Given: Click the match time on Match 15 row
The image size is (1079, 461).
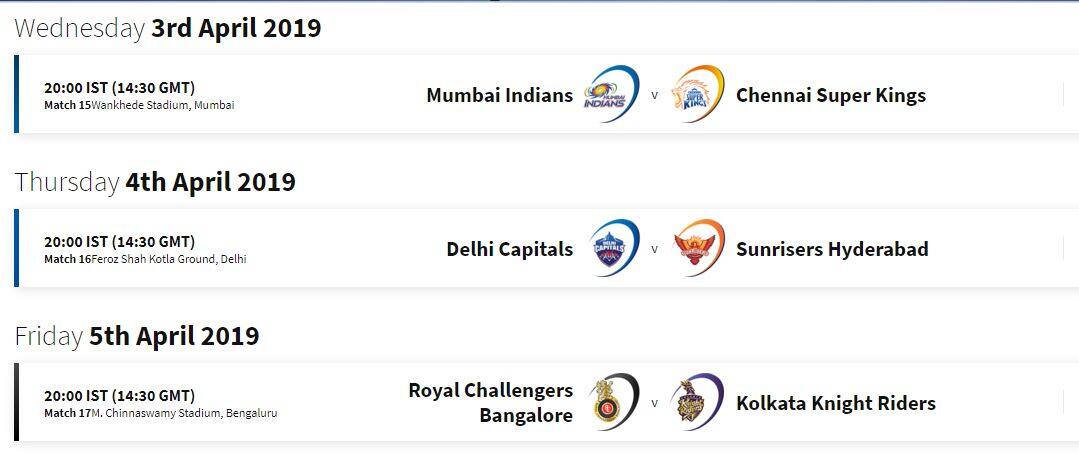Looking at the screenshot, I should coord(120,88).
